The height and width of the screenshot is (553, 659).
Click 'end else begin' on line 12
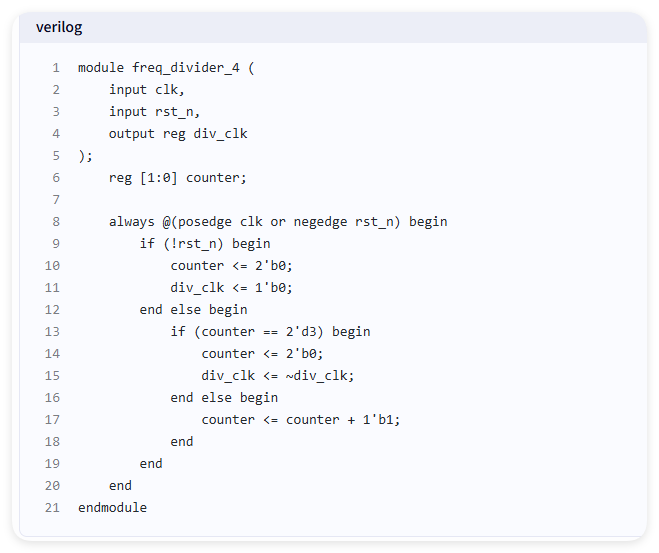point(193,310)
